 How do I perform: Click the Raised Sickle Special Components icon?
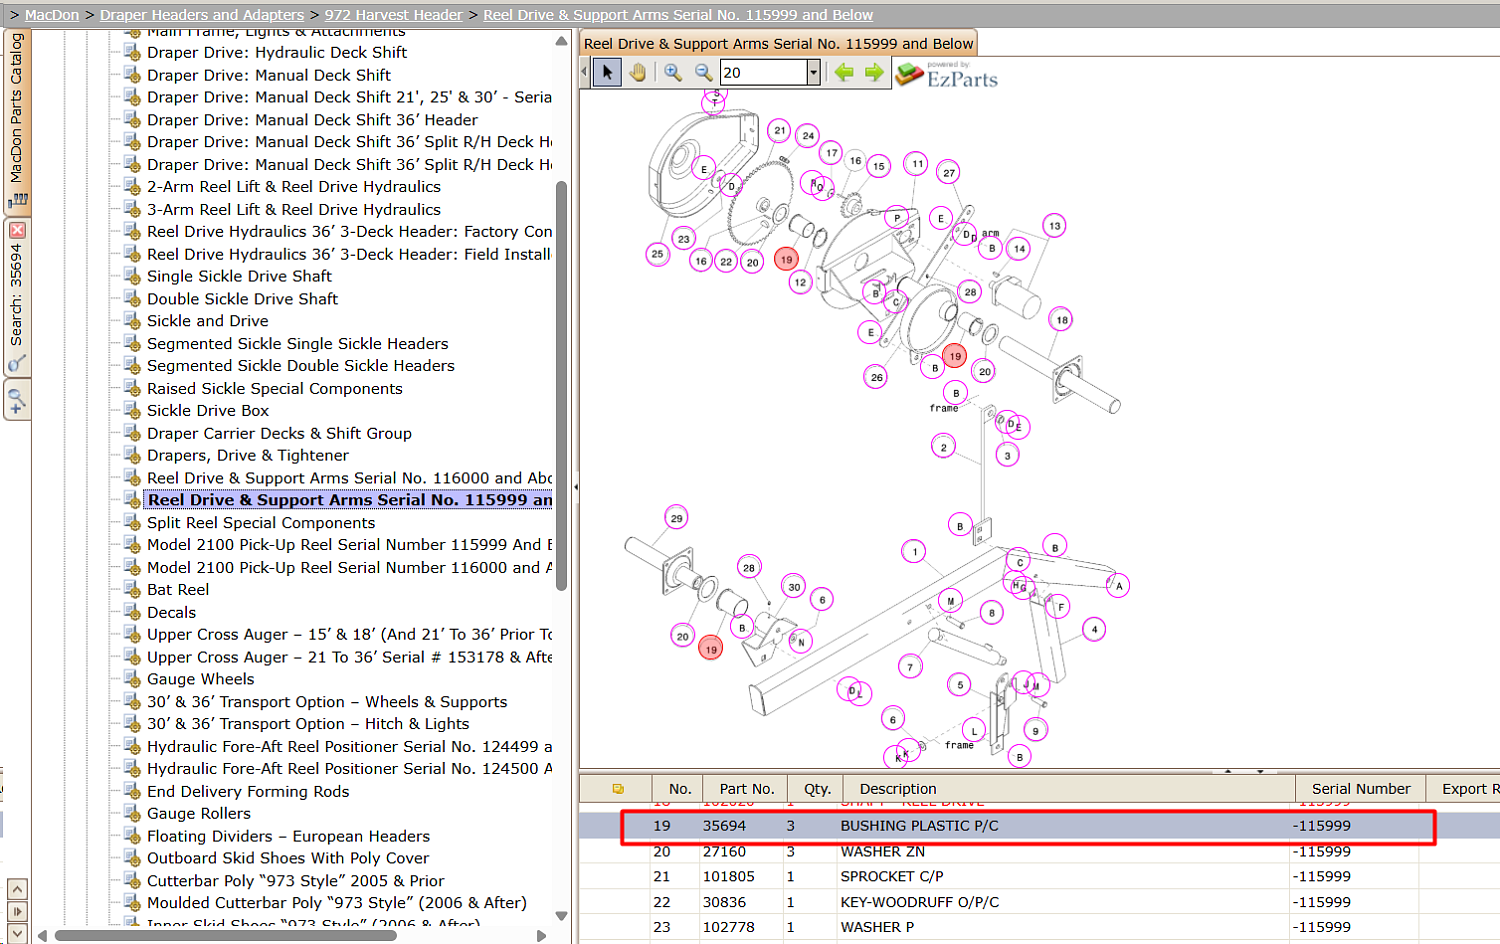coord(132,388)
